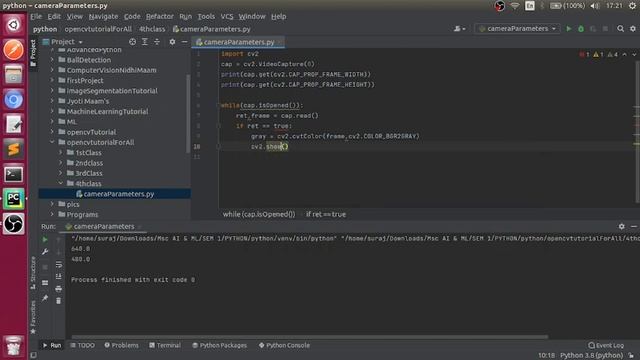Click the Run panel horizontal scrollbar
640x360 pixels.
click(x=310, y=337)
